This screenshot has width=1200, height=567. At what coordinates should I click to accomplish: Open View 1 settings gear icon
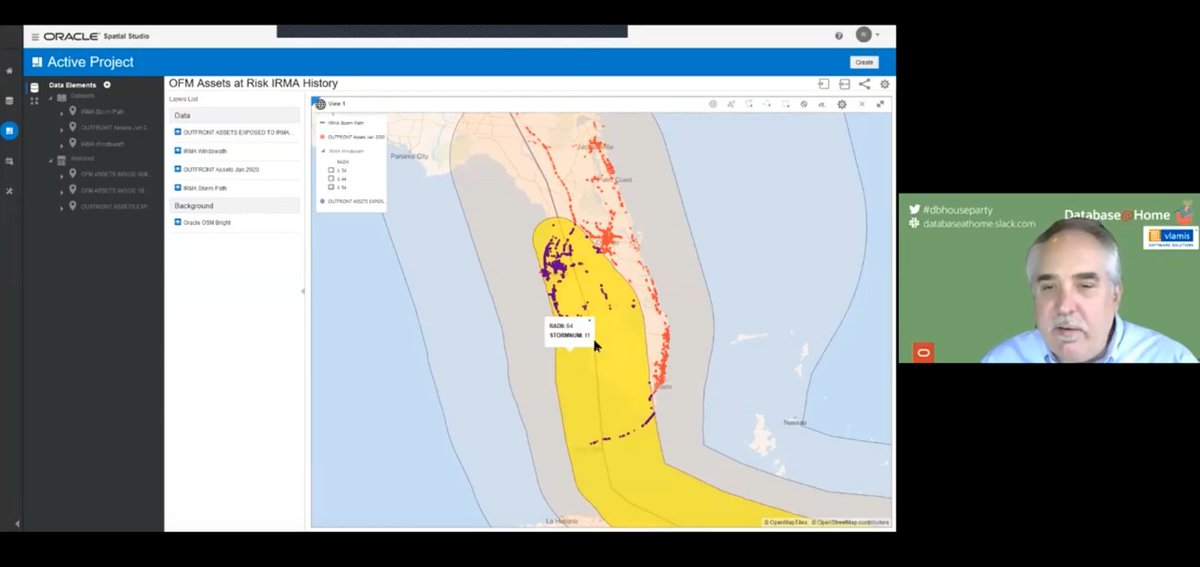click(x=842, y=104)
